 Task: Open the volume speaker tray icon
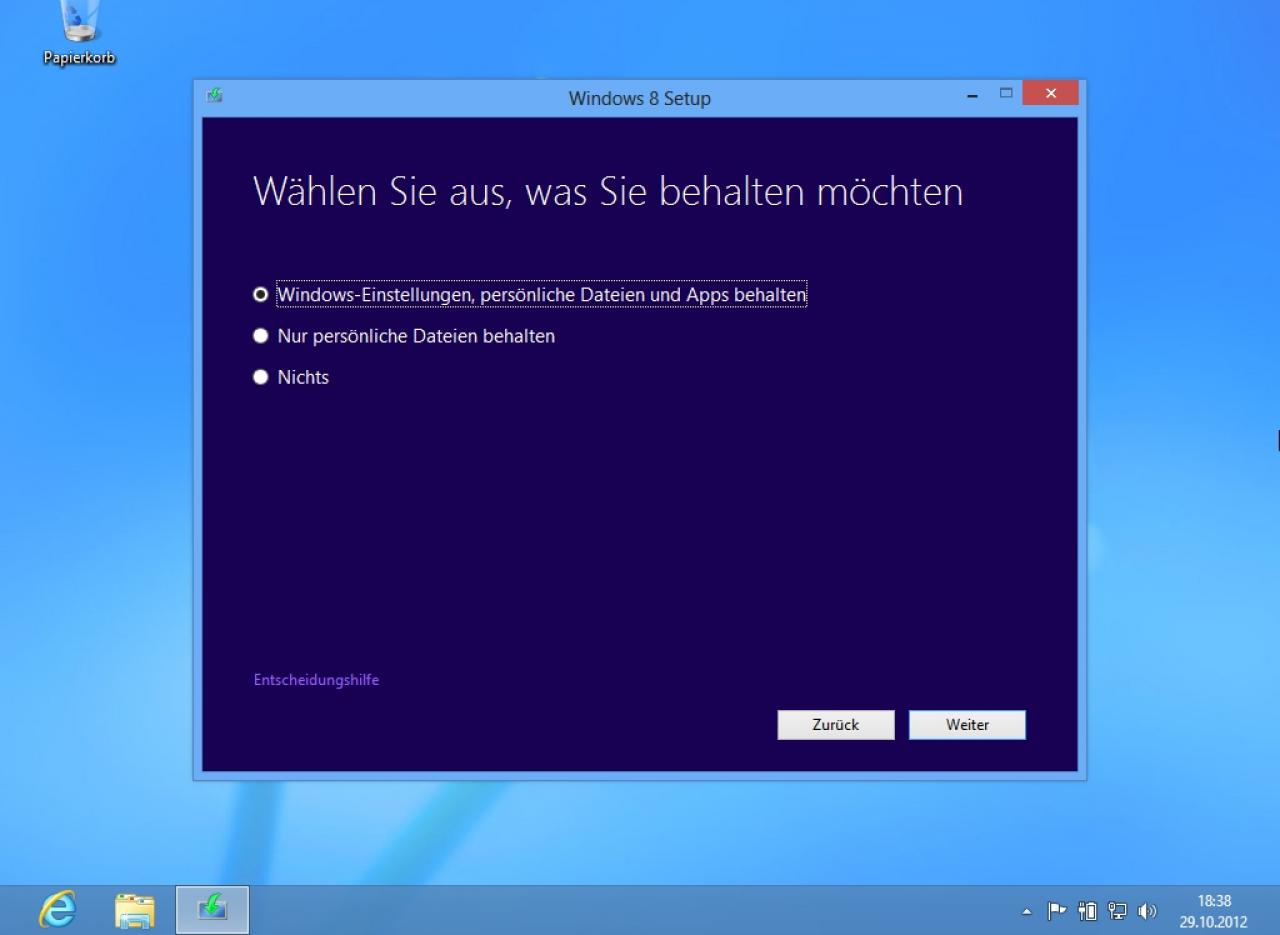tap(1147, 911)
